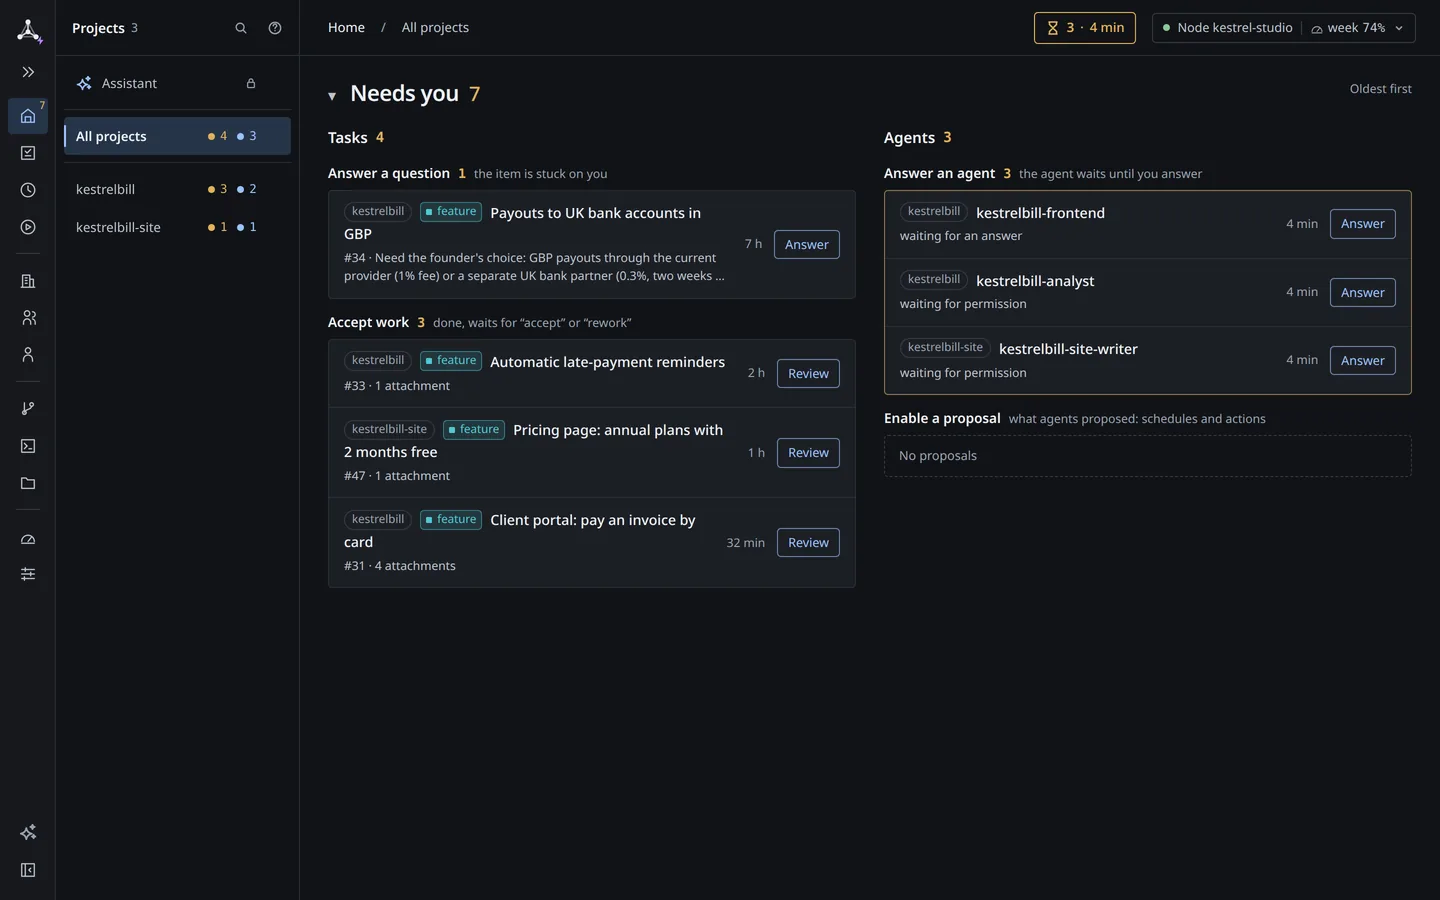Go to Home in the breadcrumb
Image resolution: width=1440 pixels, height=900 pixels.
click(x=346, y=28)
